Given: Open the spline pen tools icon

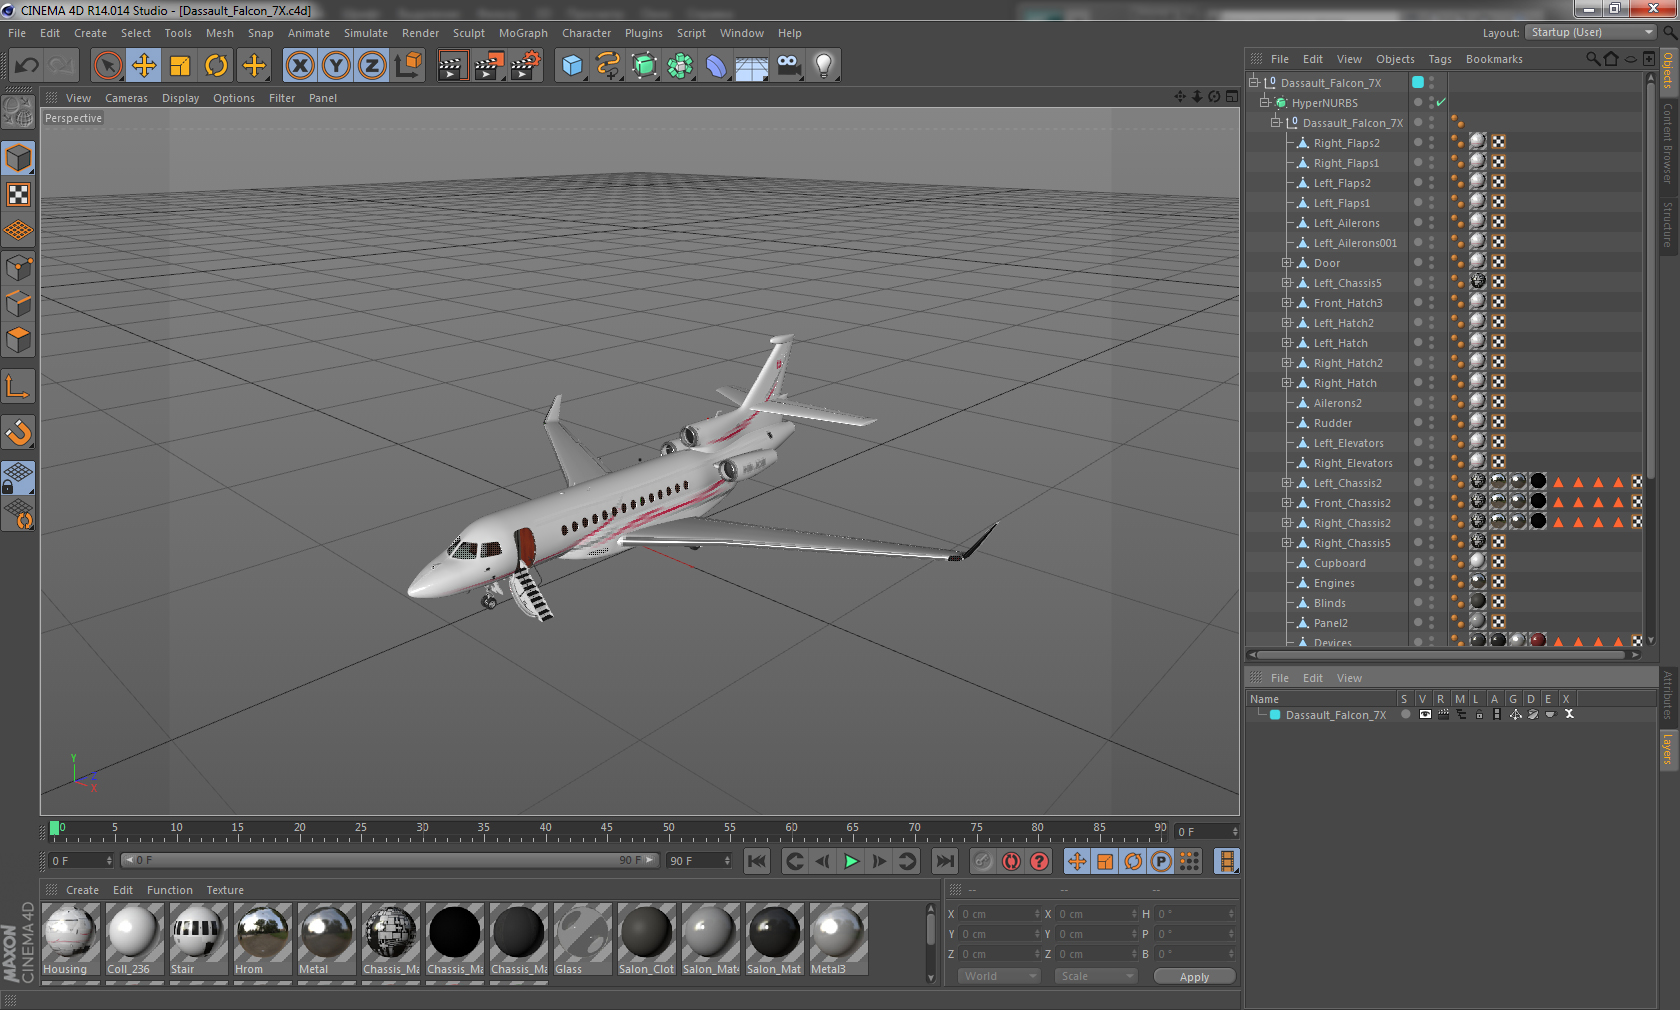Looking at the screenshot, I should point(608,66).
